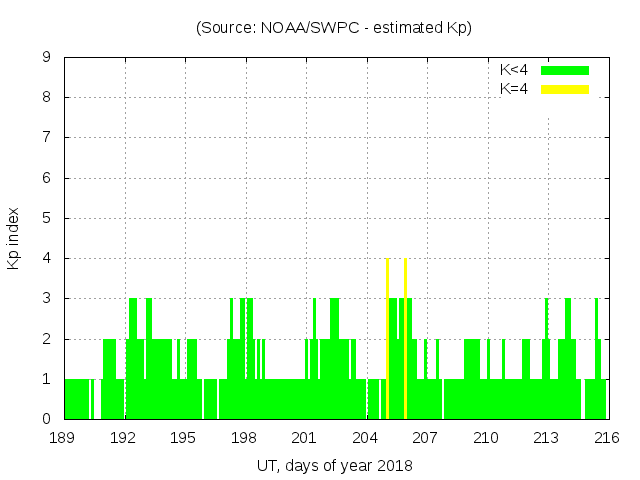Click x-axis tick label 216
The height and width of the screenshot is (480, 640).
coord(607,438)
